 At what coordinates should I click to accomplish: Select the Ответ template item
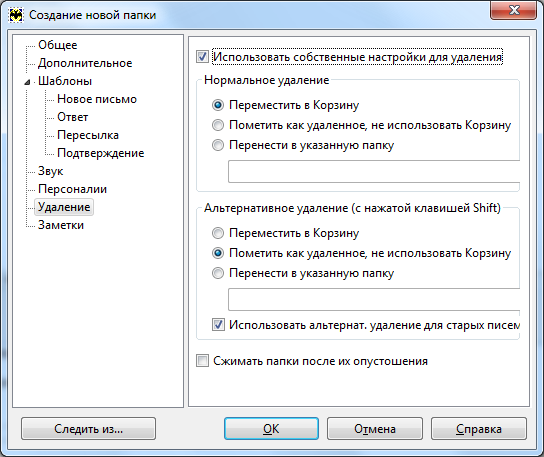[73, 117]
